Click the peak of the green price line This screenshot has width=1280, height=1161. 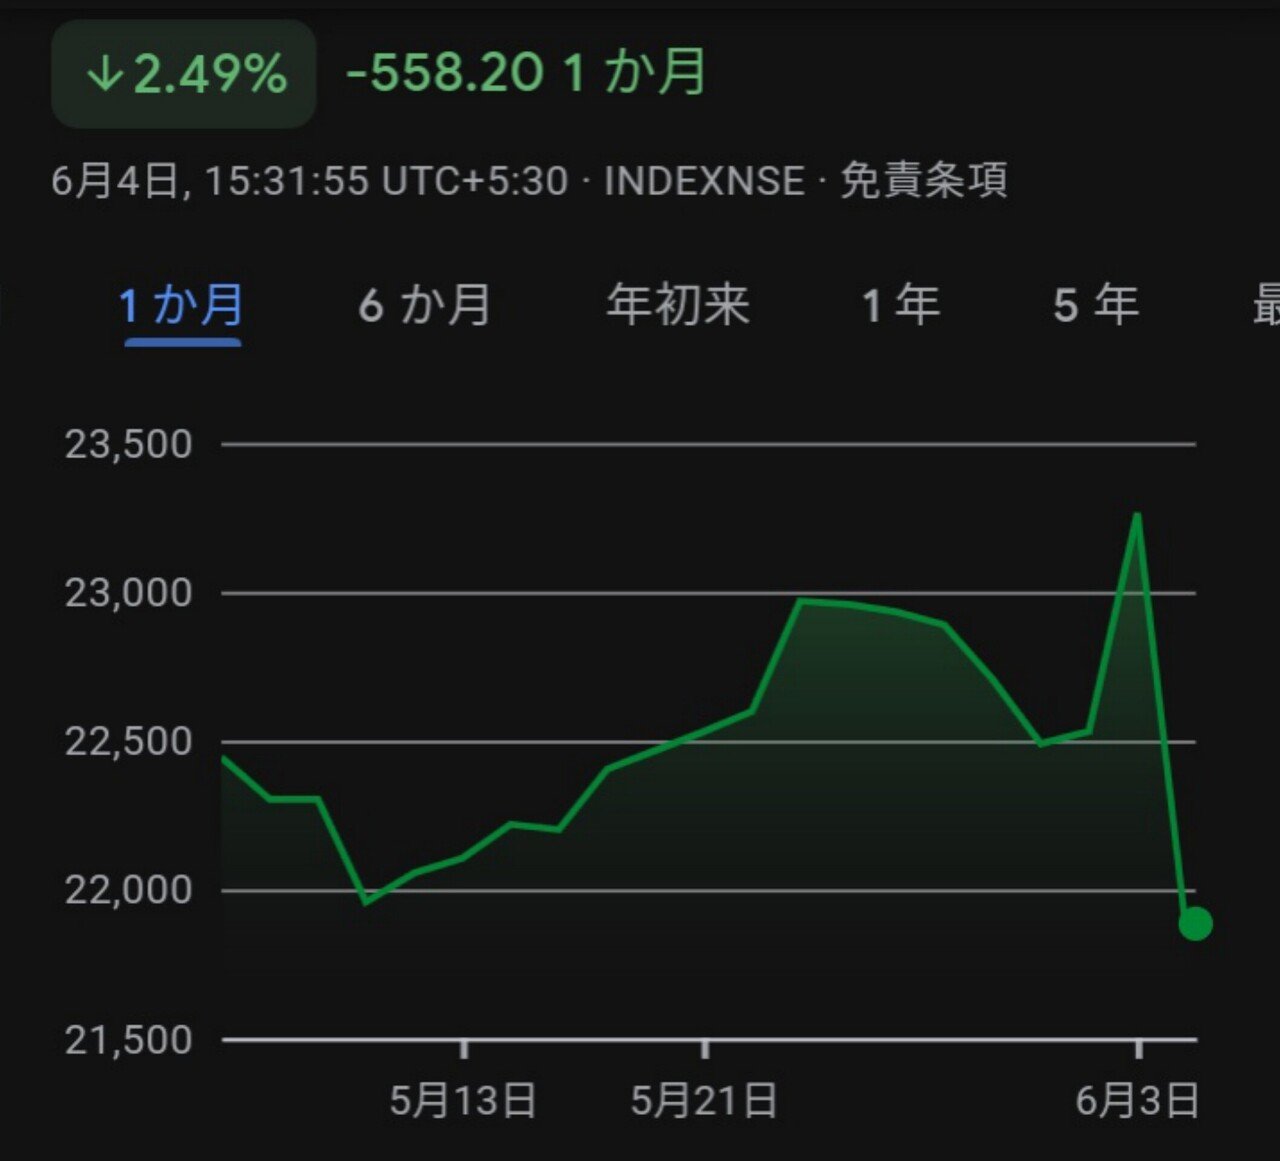(x=1138, y=514)
